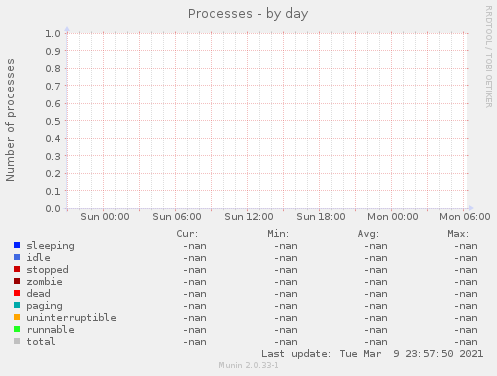The width and height of the screenshot is (497, 376).
Task: Click the 'Sun 00:00' x-axis label
Action: tap(105, 217)
